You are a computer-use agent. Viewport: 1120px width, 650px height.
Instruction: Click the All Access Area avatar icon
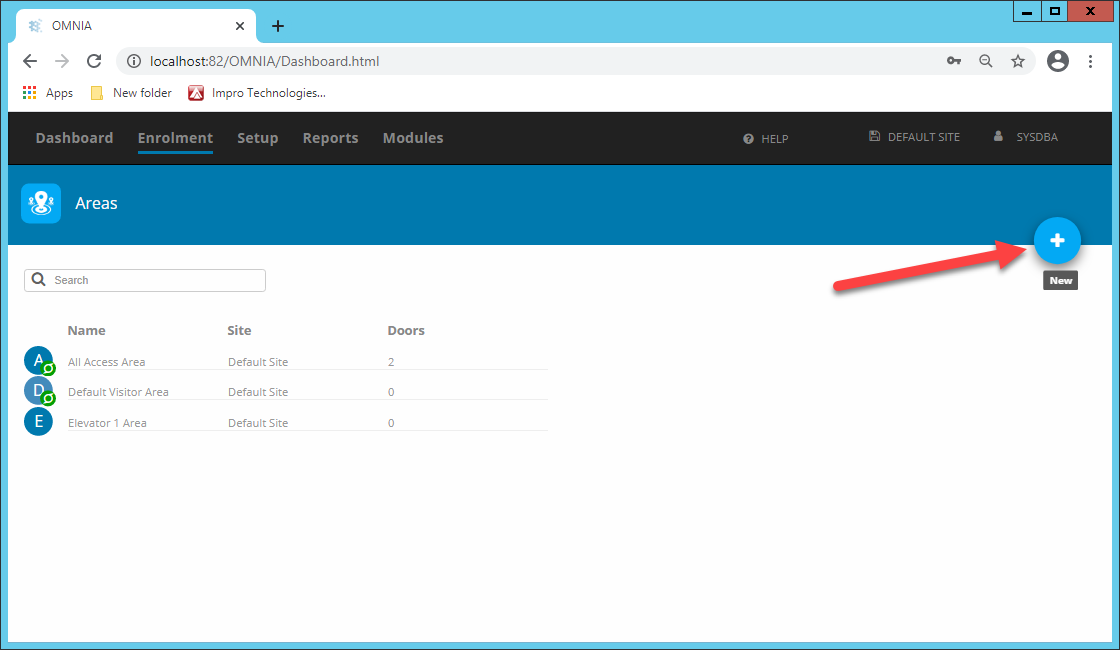(x=39, y=361)
